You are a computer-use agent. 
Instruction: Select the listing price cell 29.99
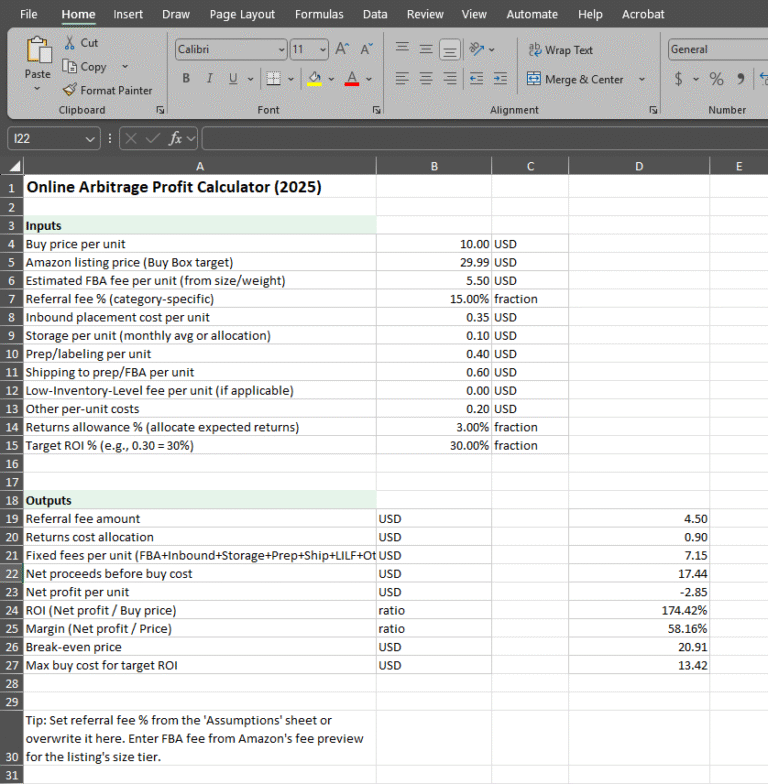(434, 262)
